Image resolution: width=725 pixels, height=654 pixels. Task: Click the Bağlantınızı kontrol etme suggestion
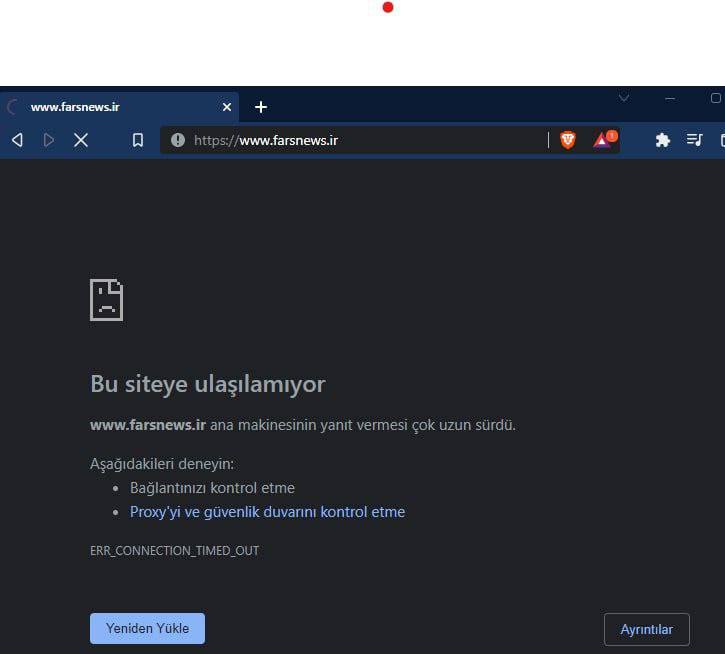tap(212, 488)
